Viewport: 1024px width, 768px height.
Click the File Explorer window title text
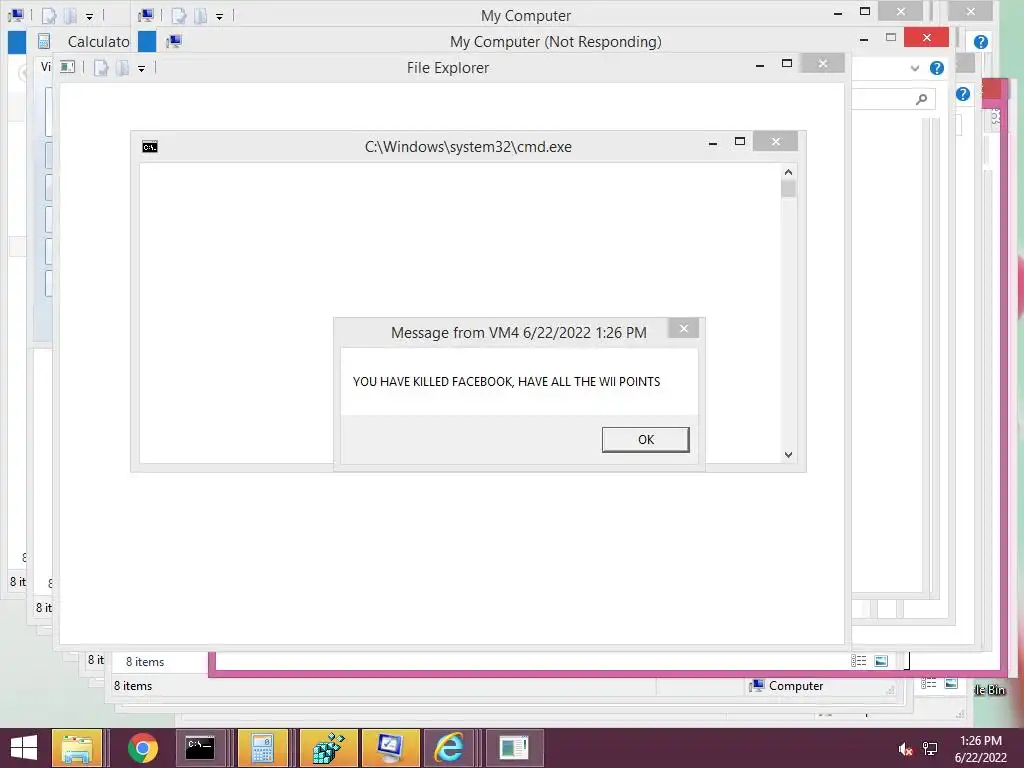pos(448,68)
